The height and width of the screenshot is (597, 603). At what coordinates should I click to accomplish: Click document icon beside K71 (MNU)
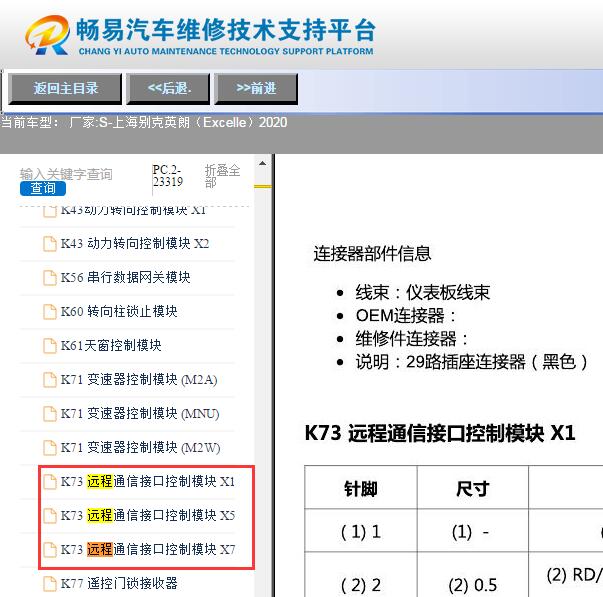pyautogui.click(x=50, y=414)
